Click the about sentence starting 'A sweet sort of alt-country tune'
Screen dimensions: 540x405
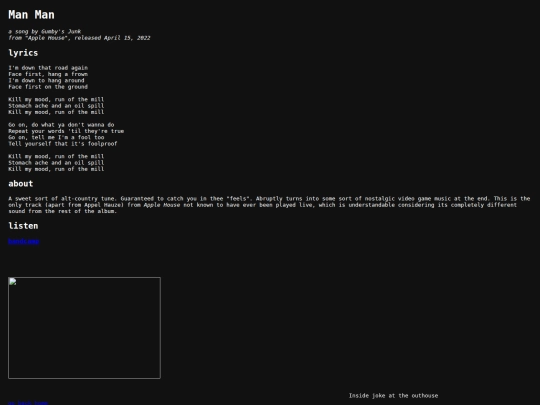(x=62, y=199)
